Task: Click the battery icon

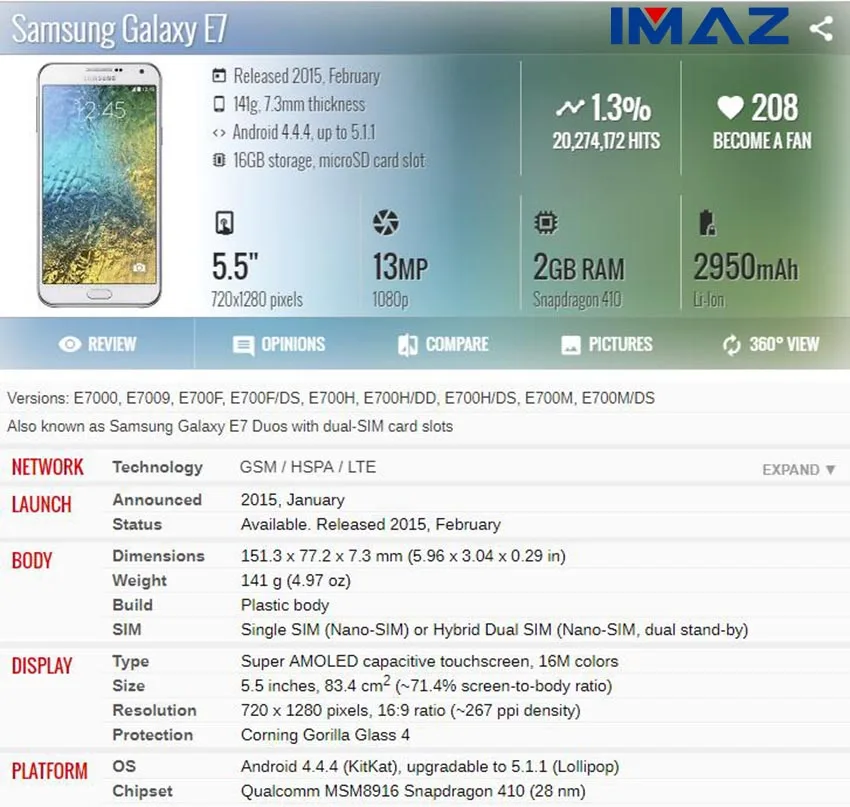Action: pyautogui.click(x=707, y=223)
